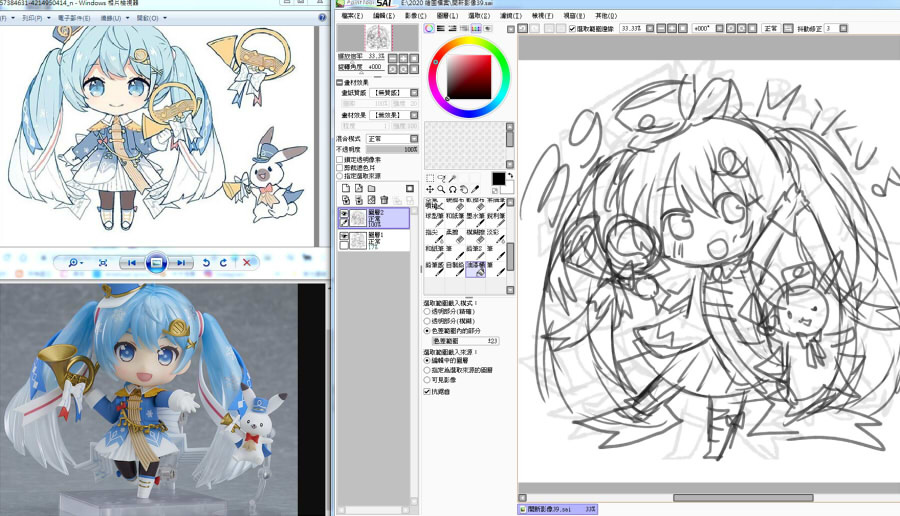Click fit-to-window icon in photo viewer
This screenshot has height=516, width=900.
(103, 263)
